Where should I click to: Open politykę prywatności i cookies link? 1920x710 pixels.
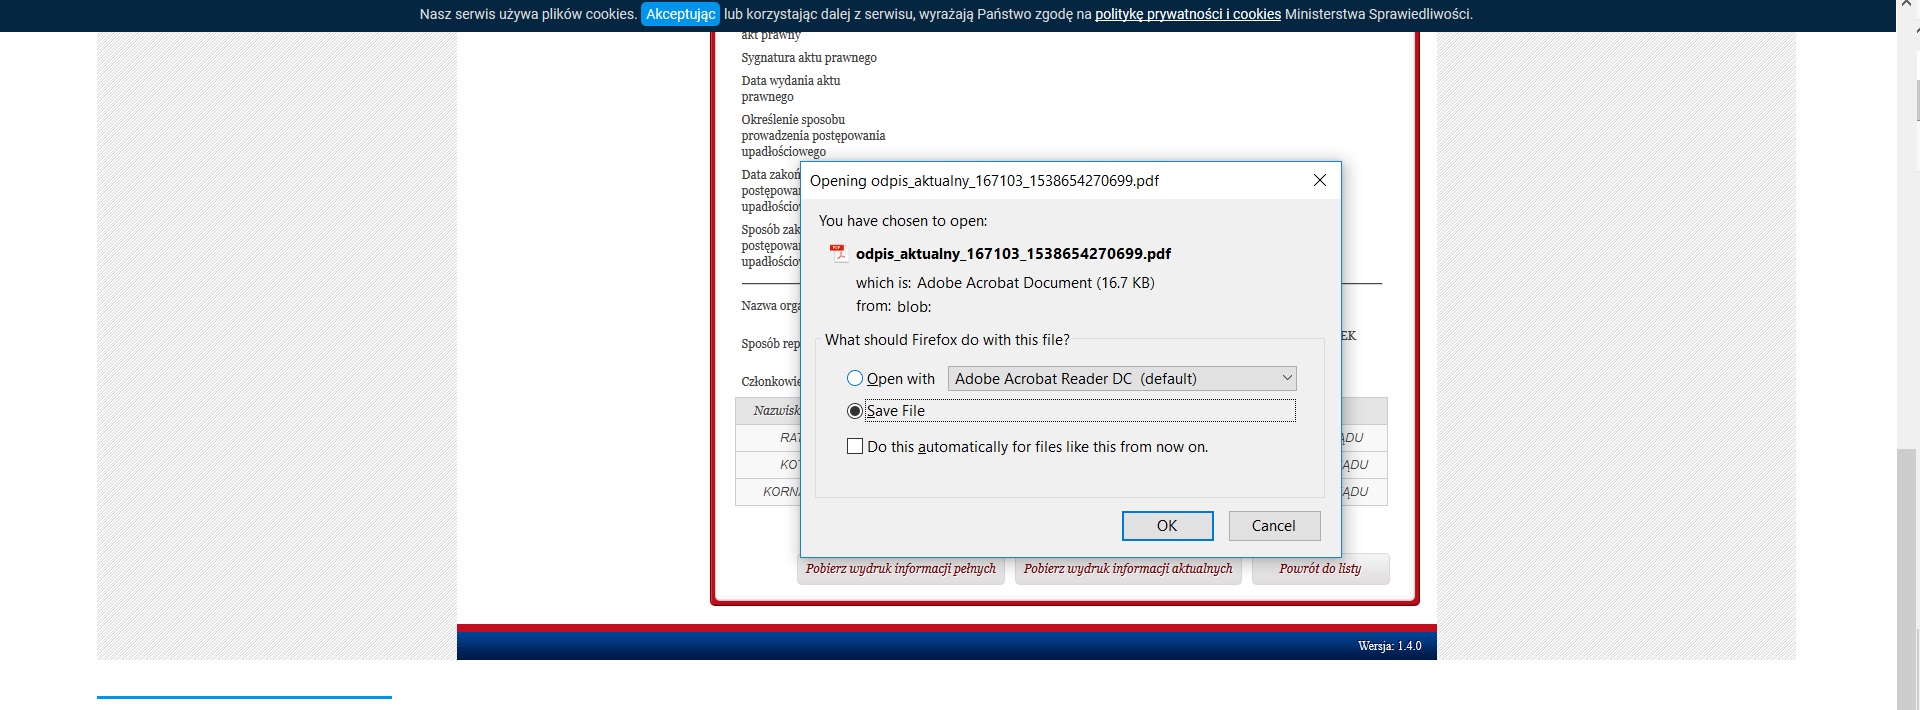(x=1188, y=14)
